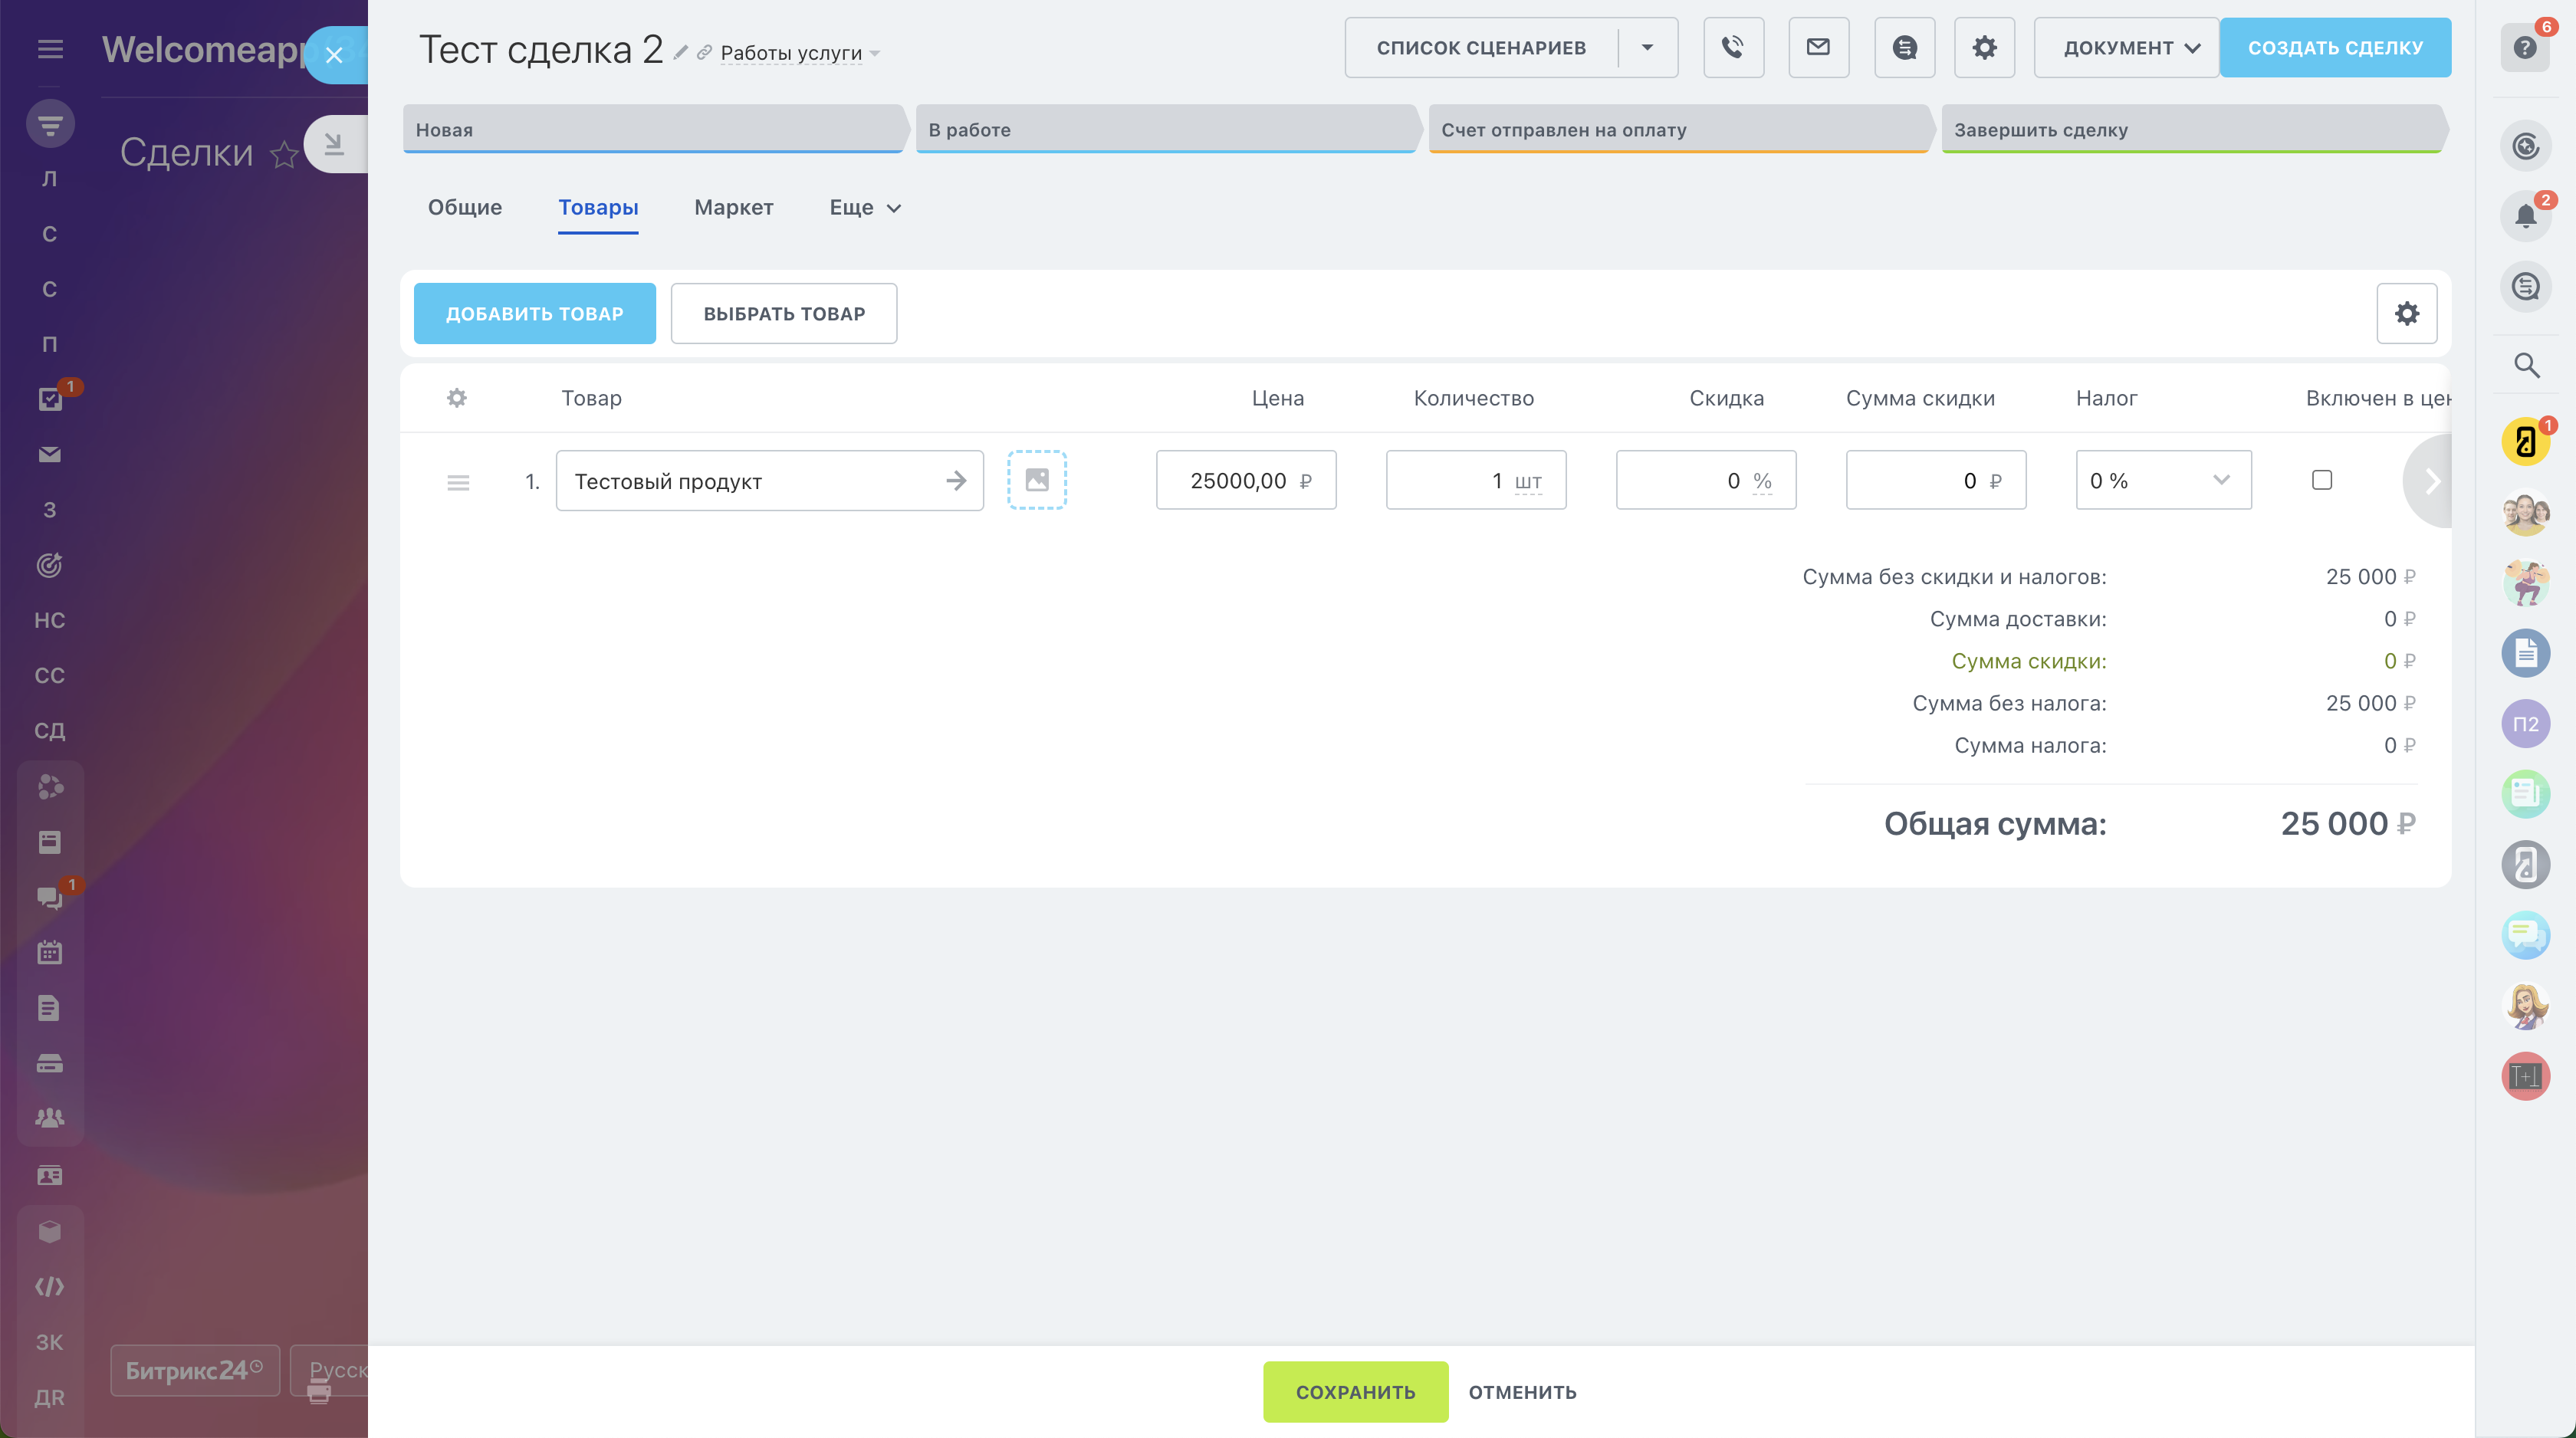Image resolution: width=2576 pixels, height=1438 pixels.
Task: Expand the Список сценариев dropdown arrow
Action: (x=1647, y=47)
